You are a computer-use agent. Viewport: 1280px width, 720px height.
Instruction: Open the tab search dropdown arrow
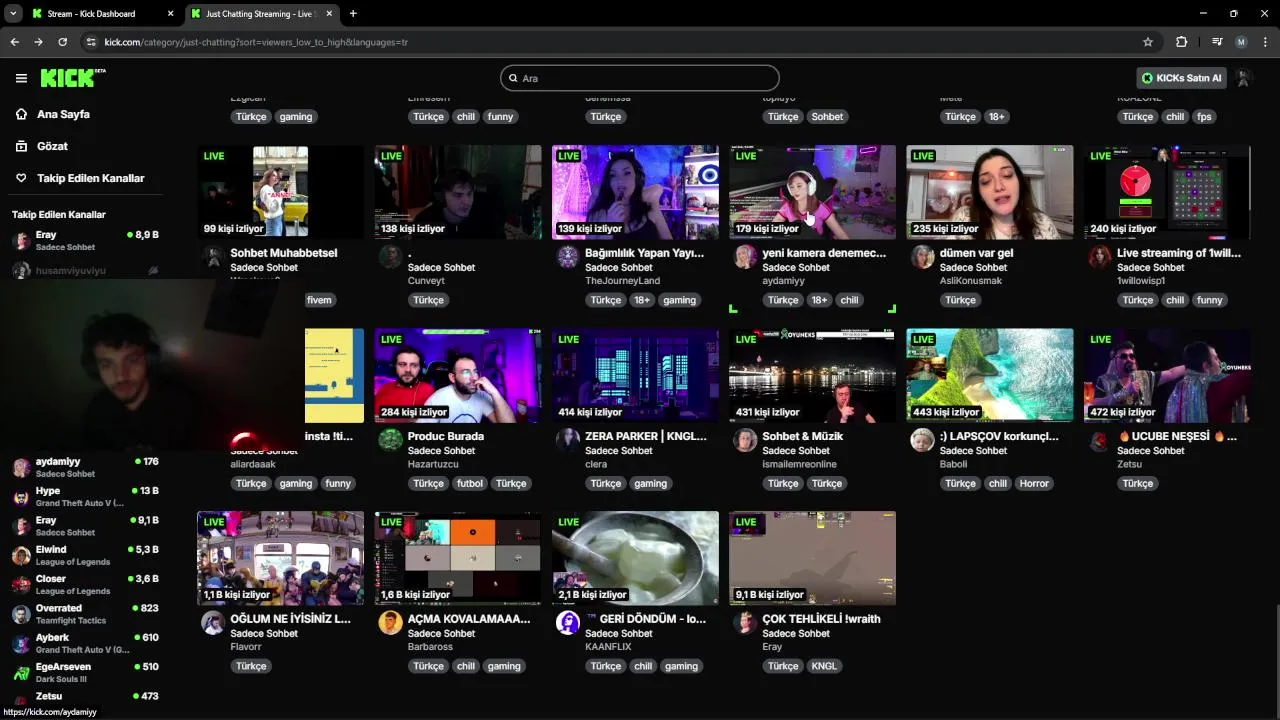tap(13, 14)
